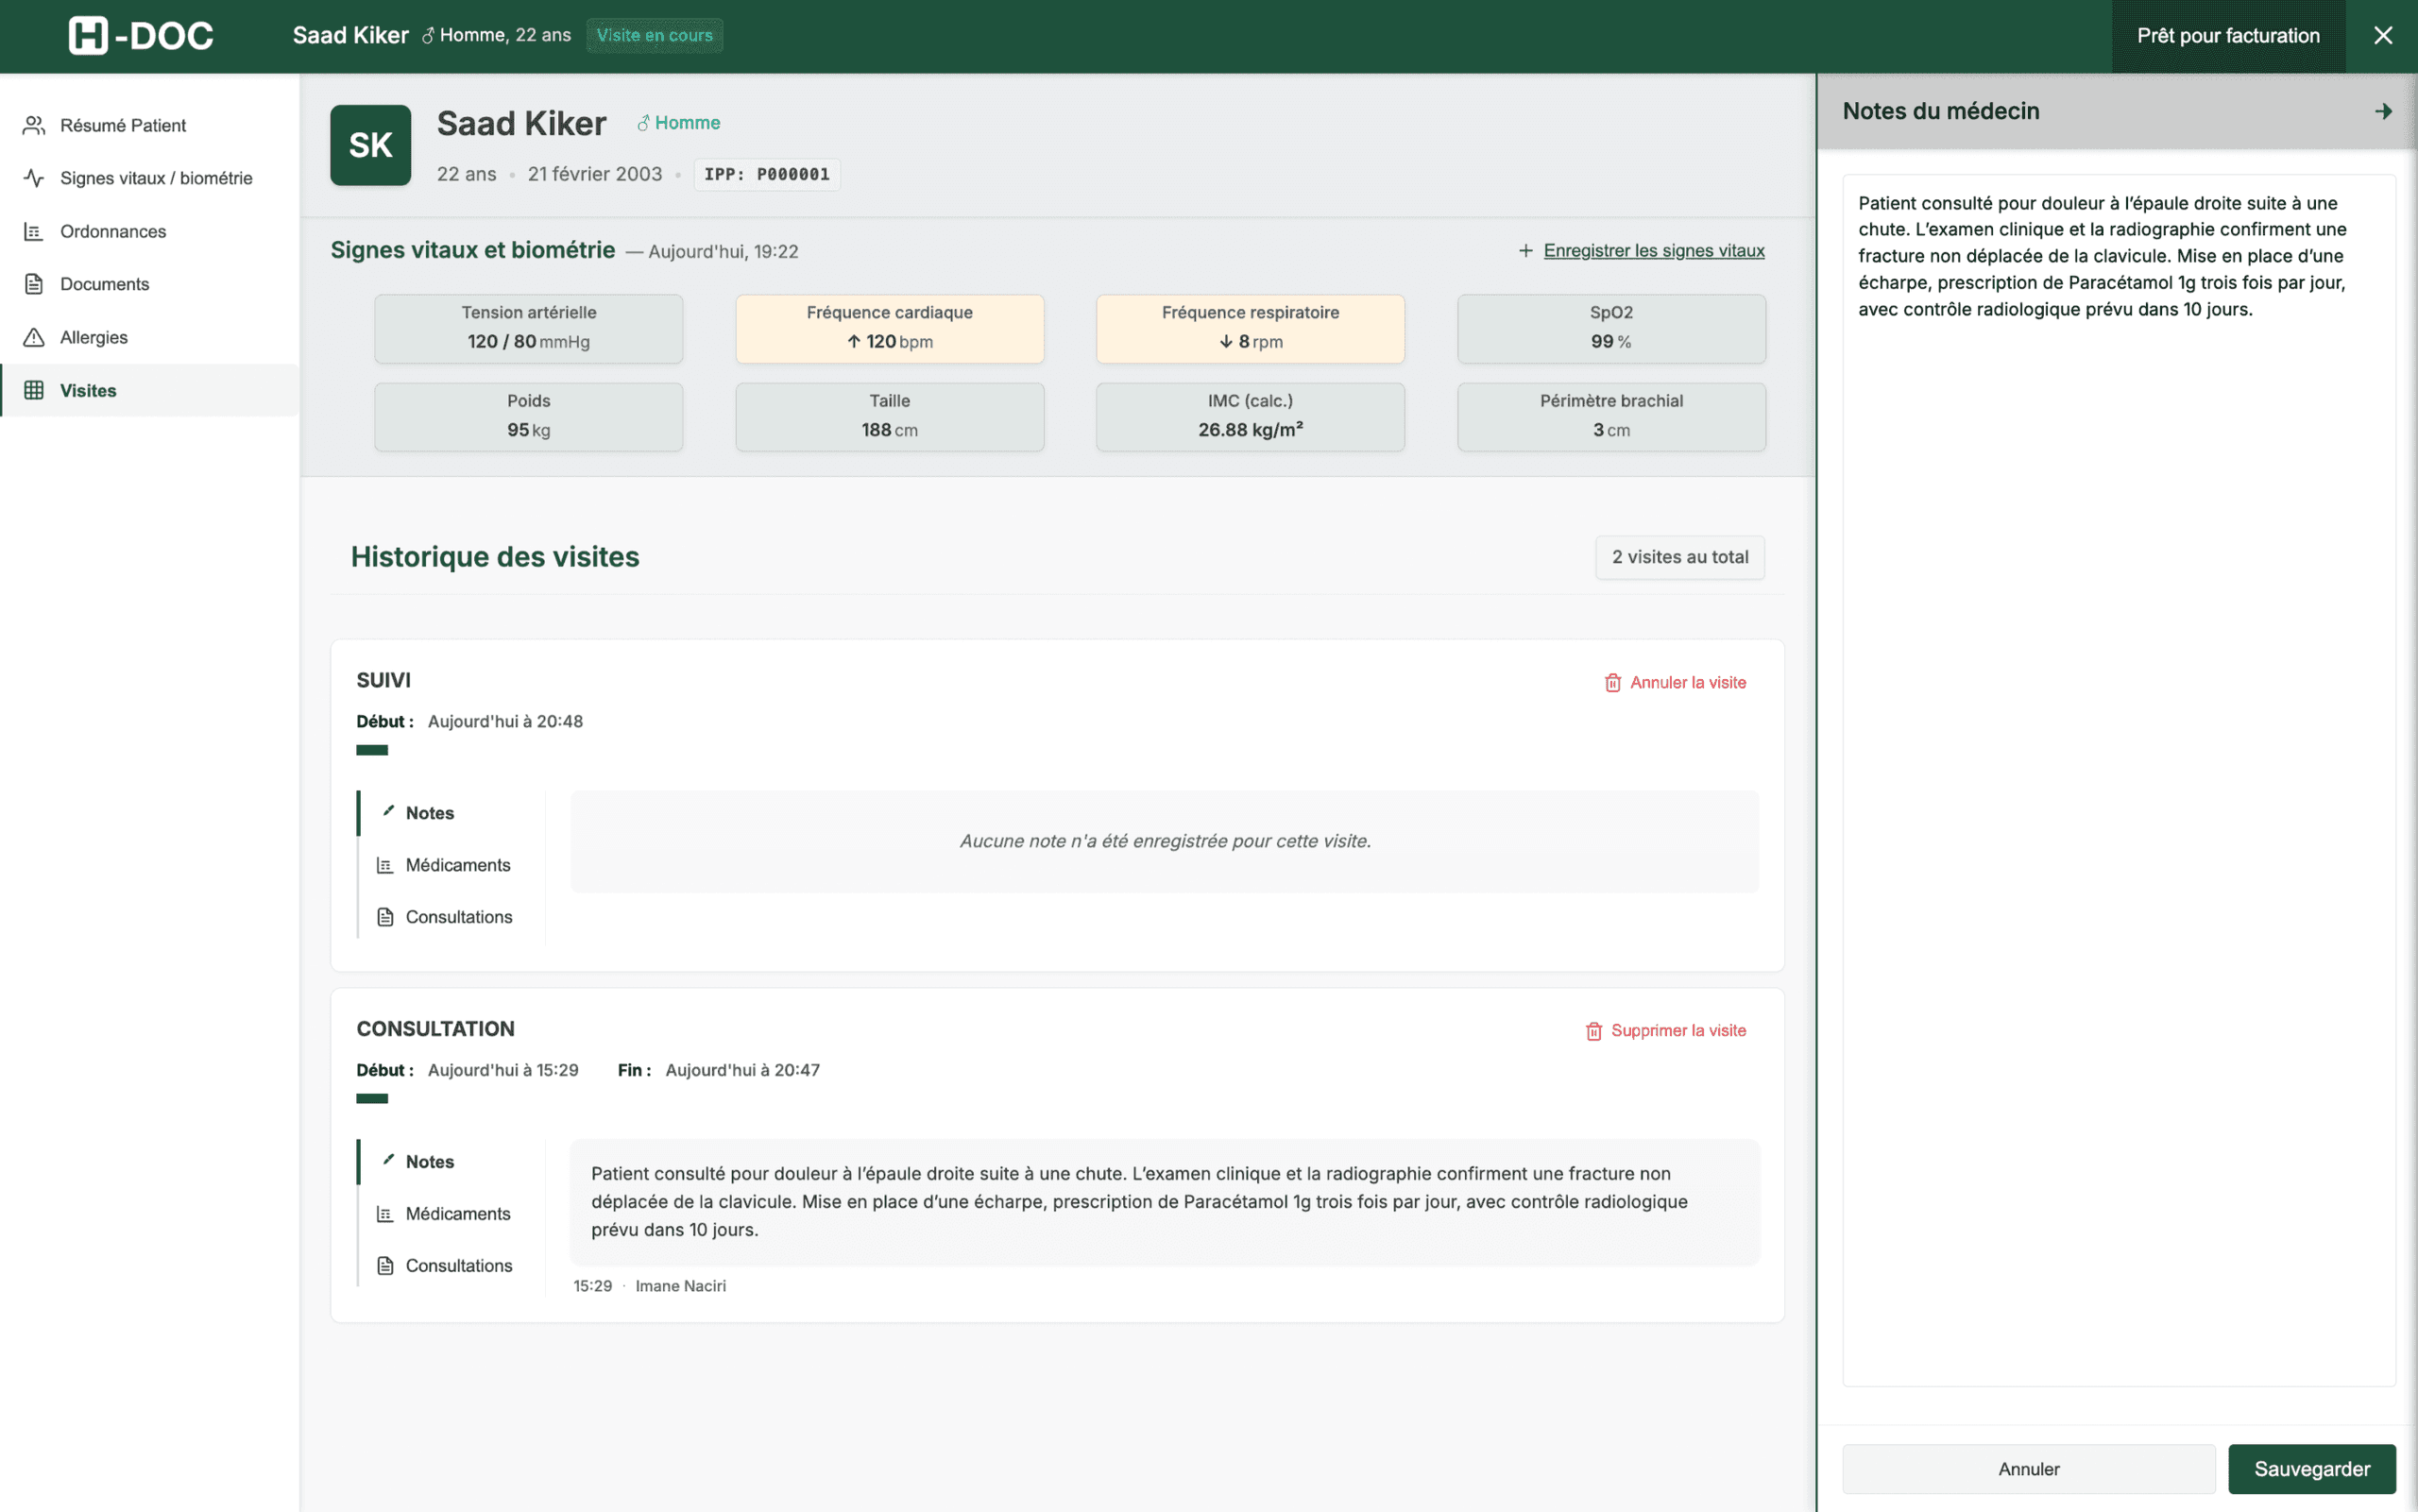This screenshot has width=2418, height=1512.
Task: Click the H-DOC logo
Action: (x=140, y=35)
